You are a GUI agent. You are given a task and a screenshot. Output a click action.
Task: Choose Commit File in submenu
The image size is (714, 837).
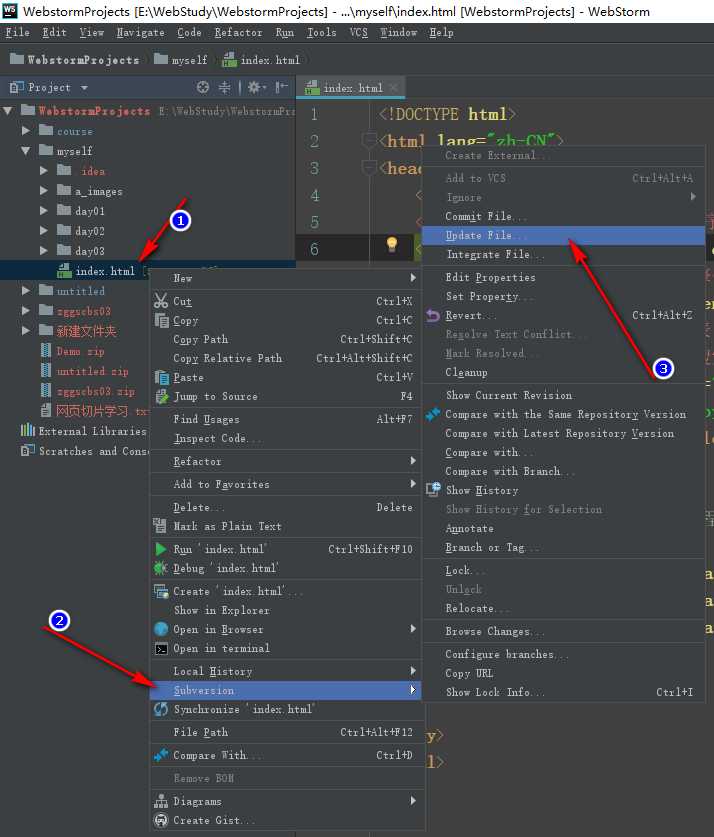coord(564,216)
